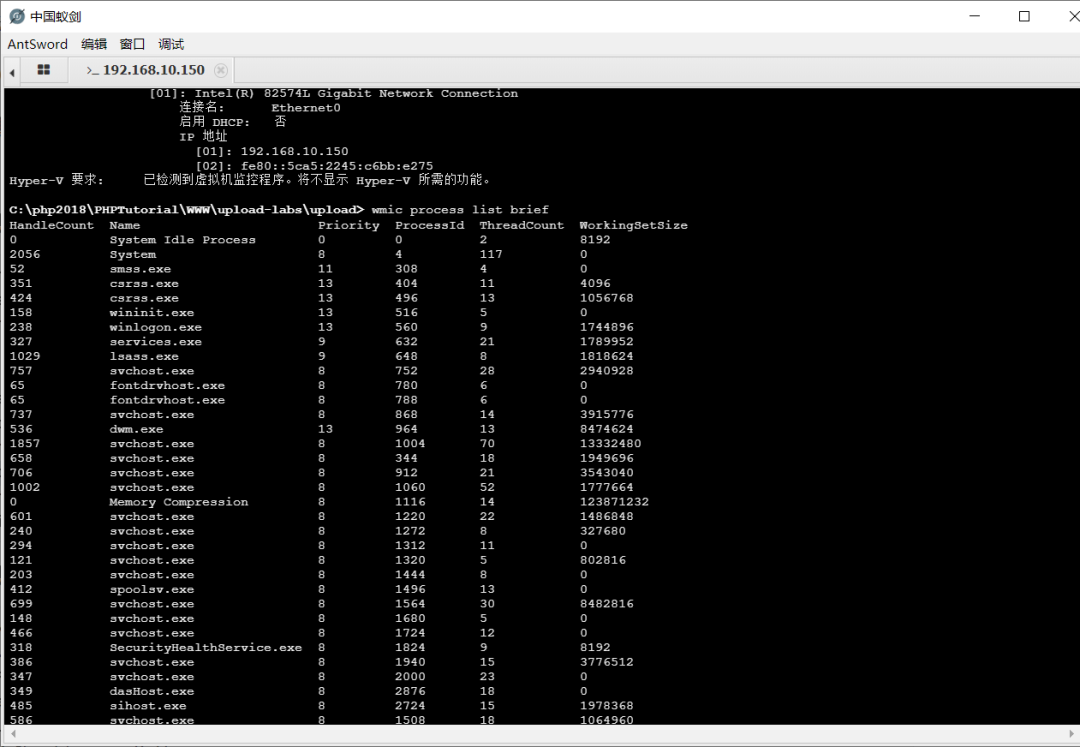Screen dimensions: 1080x747
Task: Open the 调试 menu
Action: pyautogui.click(x=171, y=44)
